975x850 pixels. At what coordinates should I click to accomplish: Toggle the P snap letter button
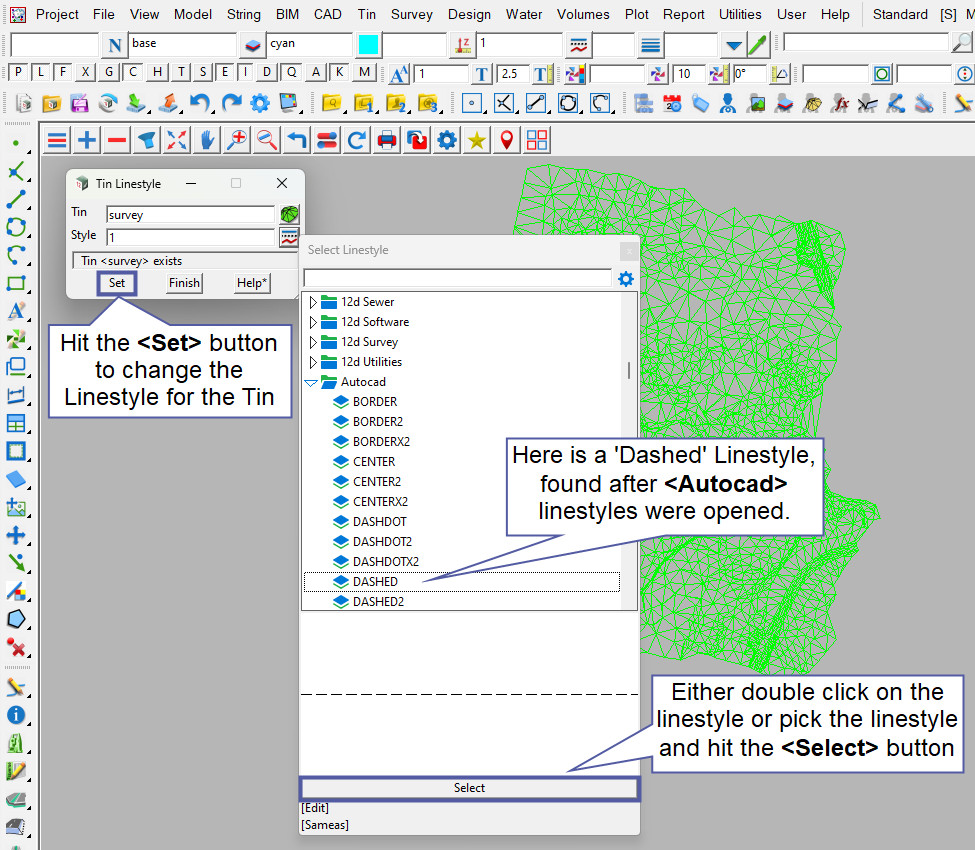[x=18, y=72]
